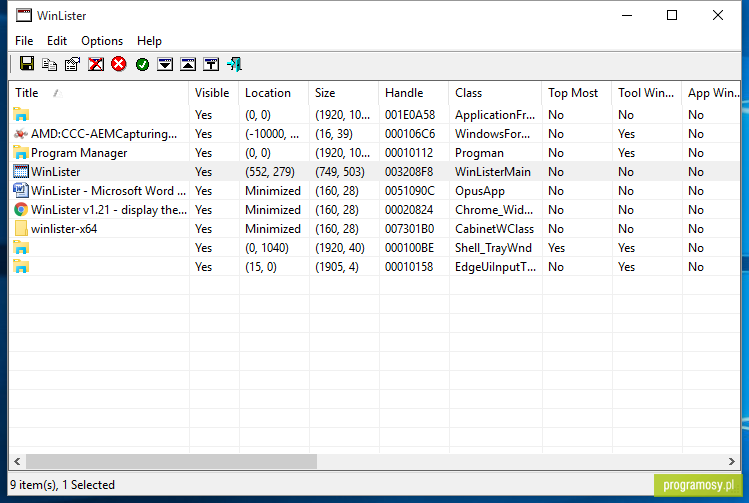Click the OpusApp class cell

(480, 192)
